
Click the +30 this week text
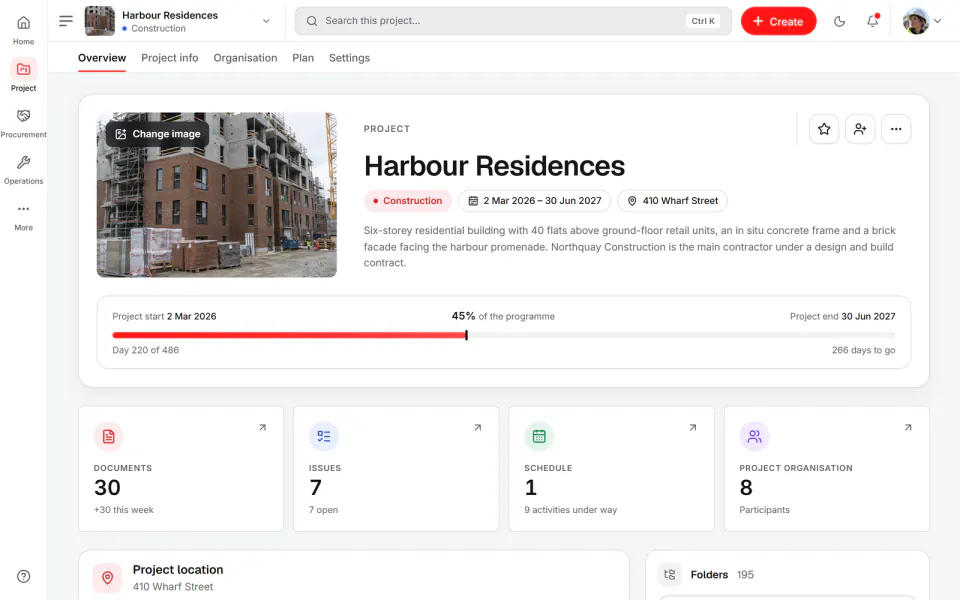124,510
